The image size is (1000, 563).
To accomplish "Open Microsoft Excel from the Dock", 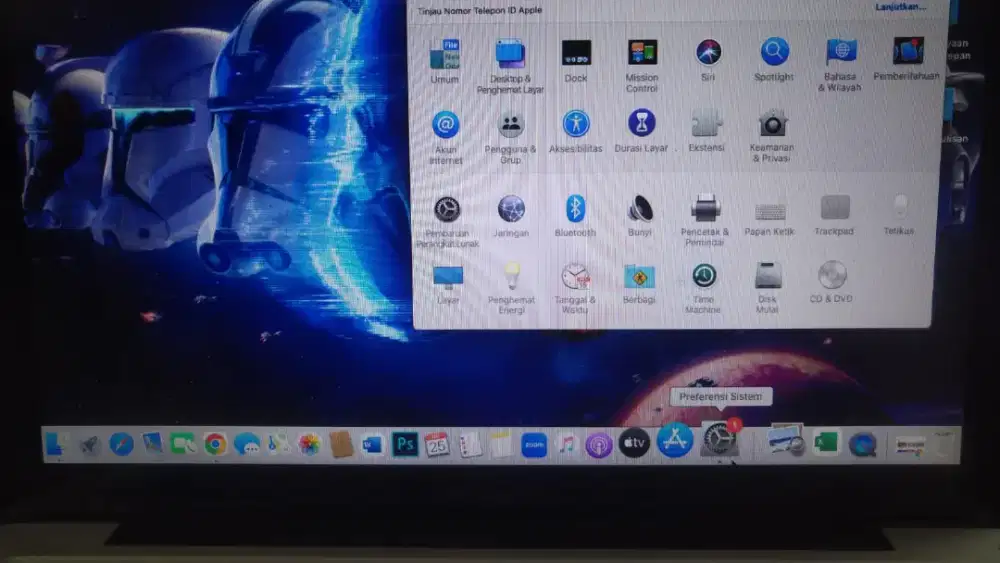I will coord(827,442).
